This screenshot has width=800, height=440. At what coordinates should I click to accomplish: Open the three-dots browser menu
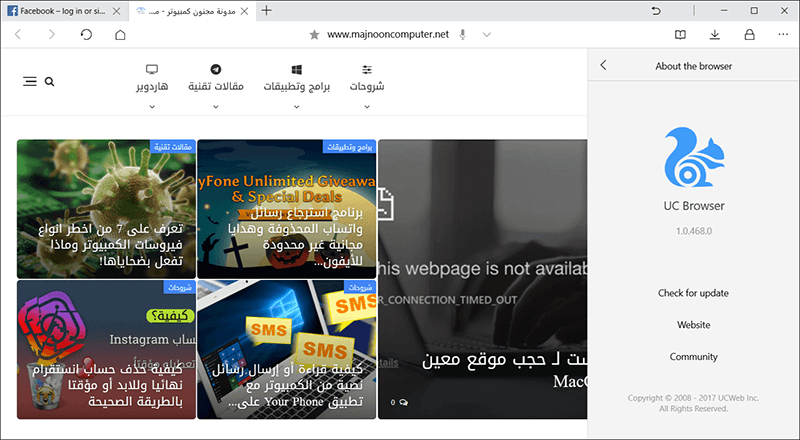(783, 34)
